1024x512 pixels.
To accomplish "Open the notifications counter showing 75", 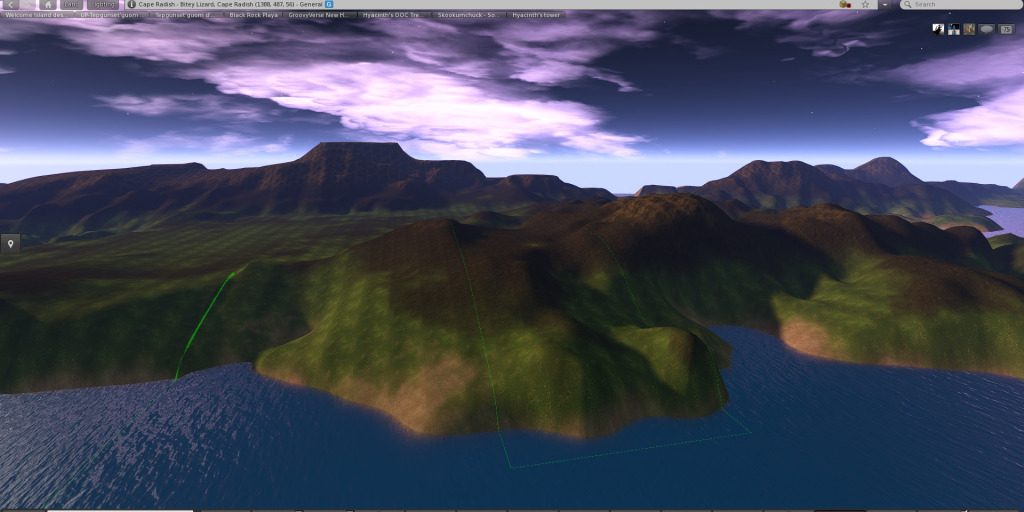I will (1006, 29).
